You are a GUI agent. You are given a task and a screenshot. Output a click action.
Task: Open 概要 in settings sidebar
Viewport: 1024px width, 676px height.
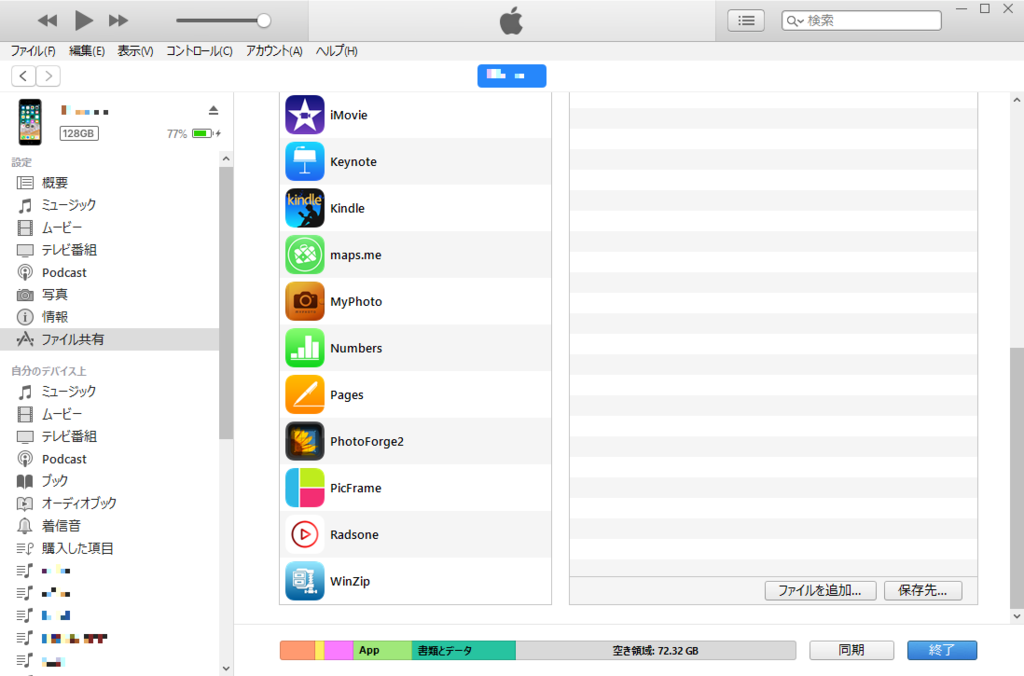click(x=110, y=183)
